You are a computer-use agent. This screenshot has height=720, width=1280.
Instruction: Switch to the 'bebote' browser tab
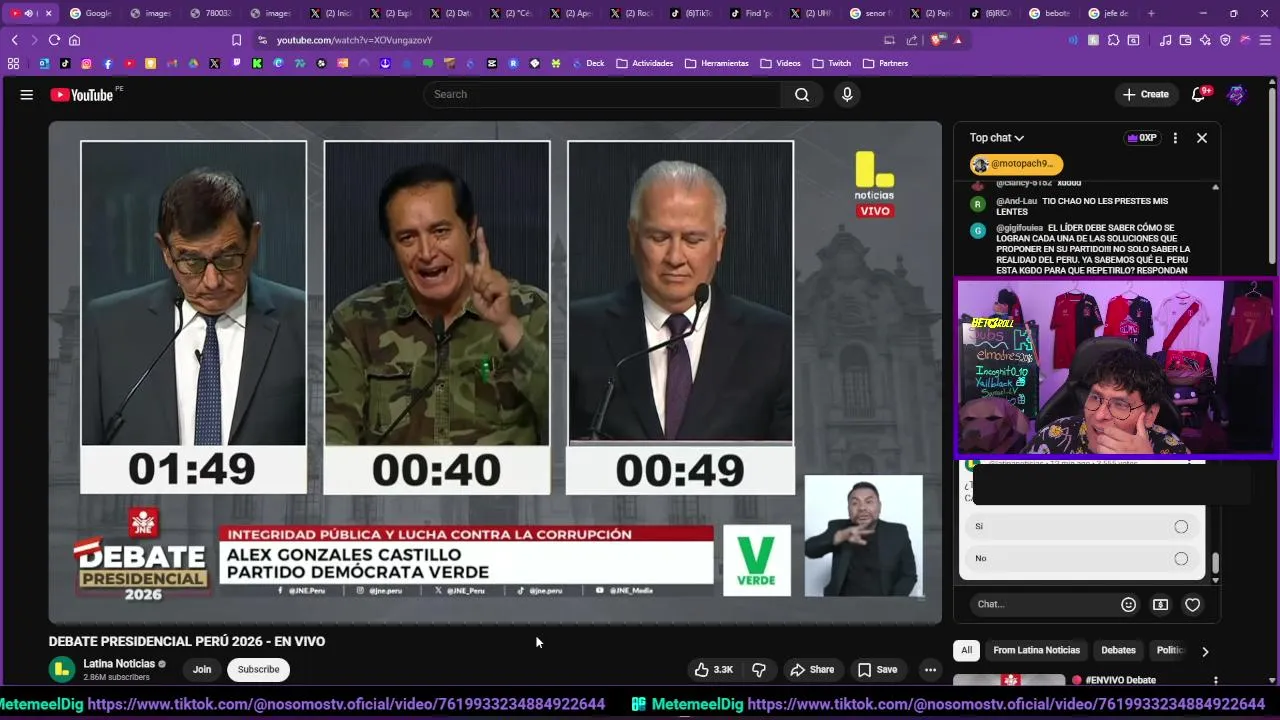click(x=1049, y=13)
